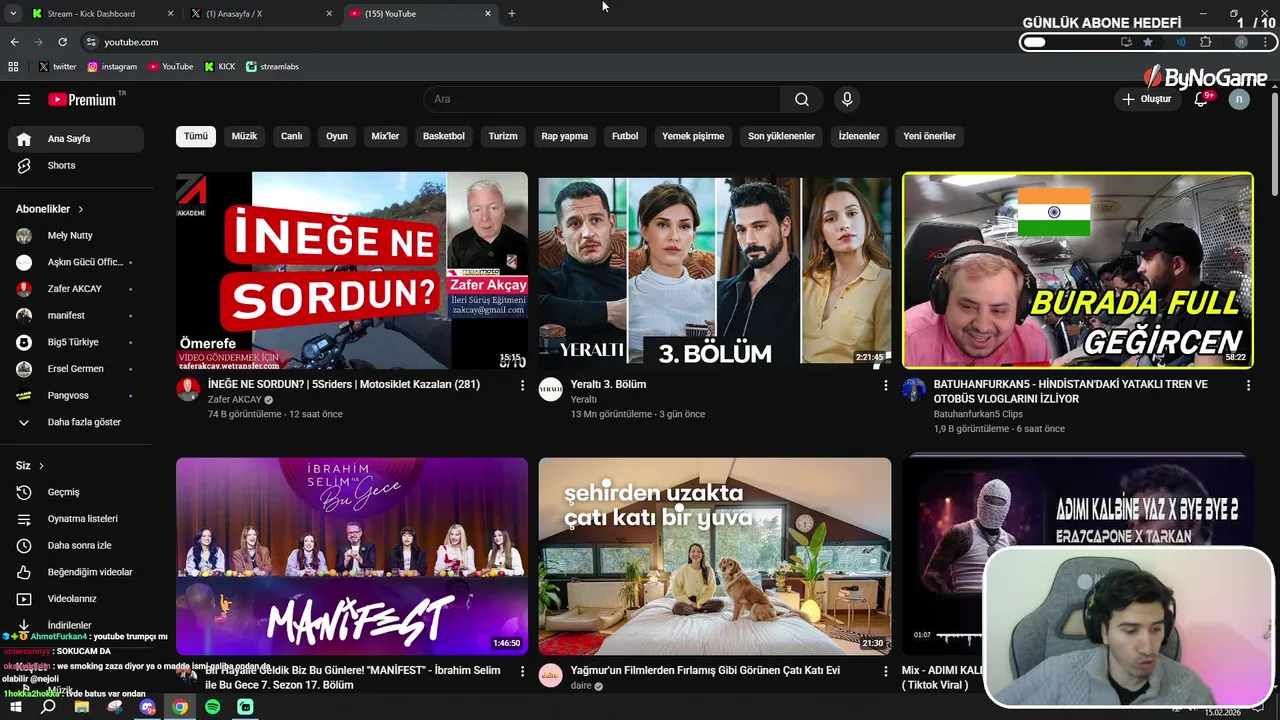Open the KICK bookmark

tap(220, 66)
